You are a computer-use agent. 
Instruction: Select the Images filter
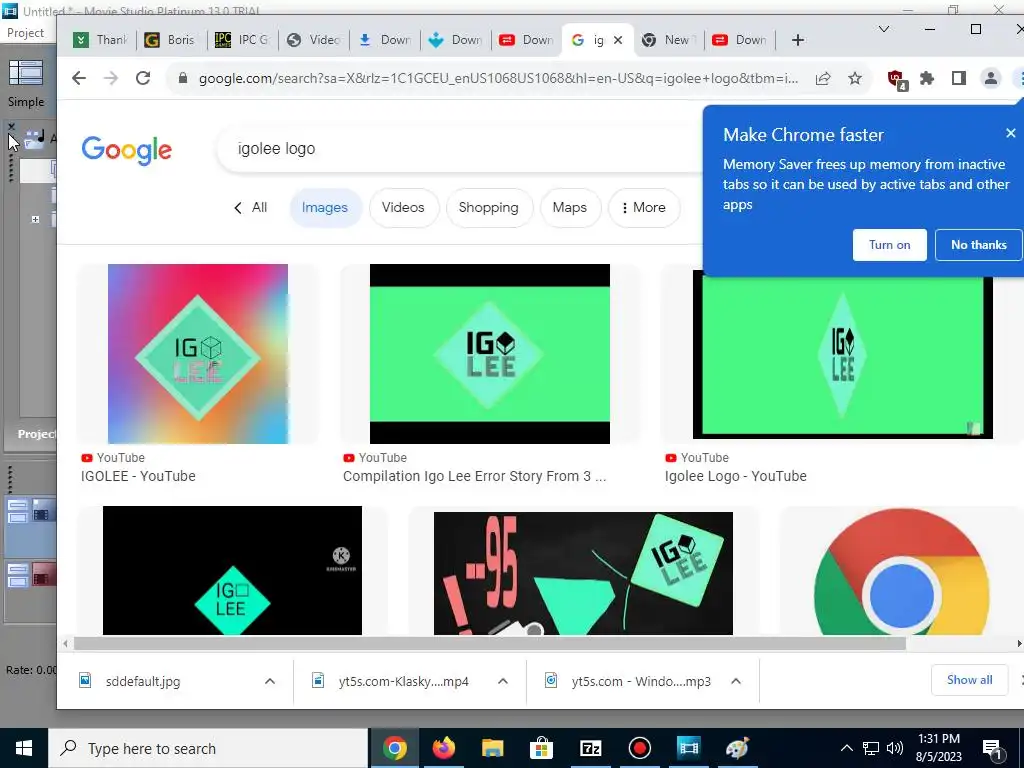(x=325, y=208)
